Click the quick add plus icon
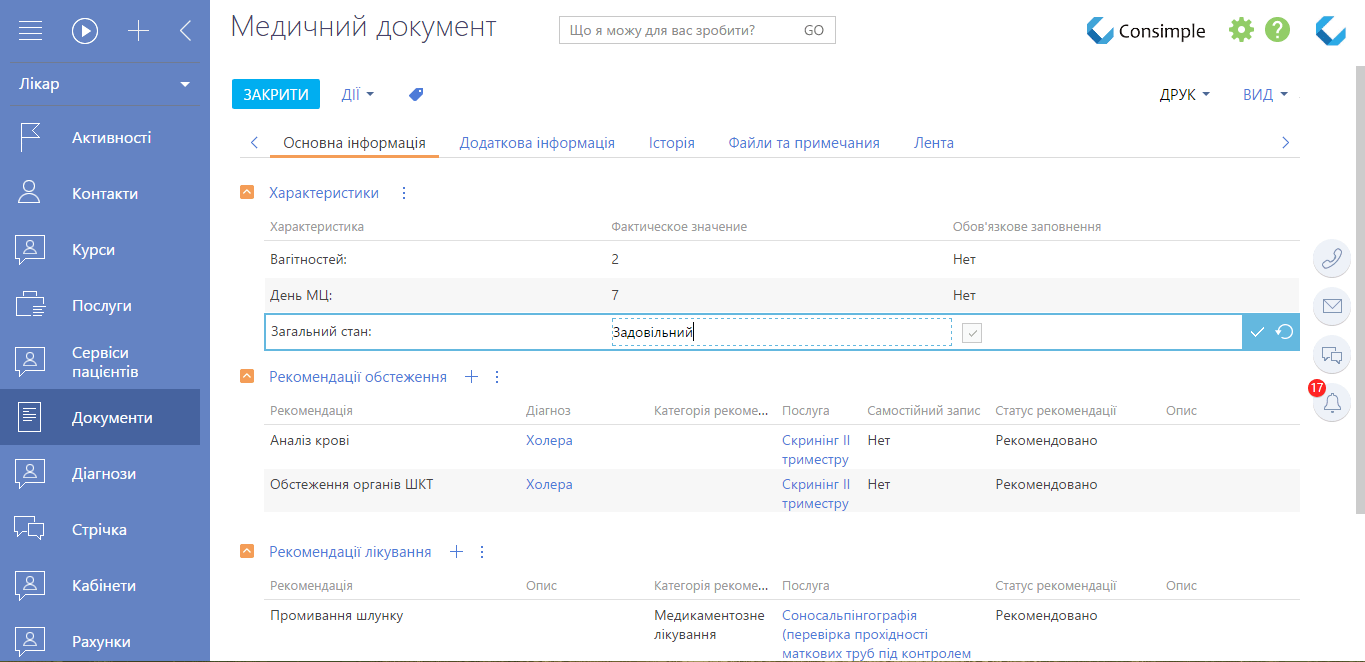1365x662 pixels. tap(138, 31)
